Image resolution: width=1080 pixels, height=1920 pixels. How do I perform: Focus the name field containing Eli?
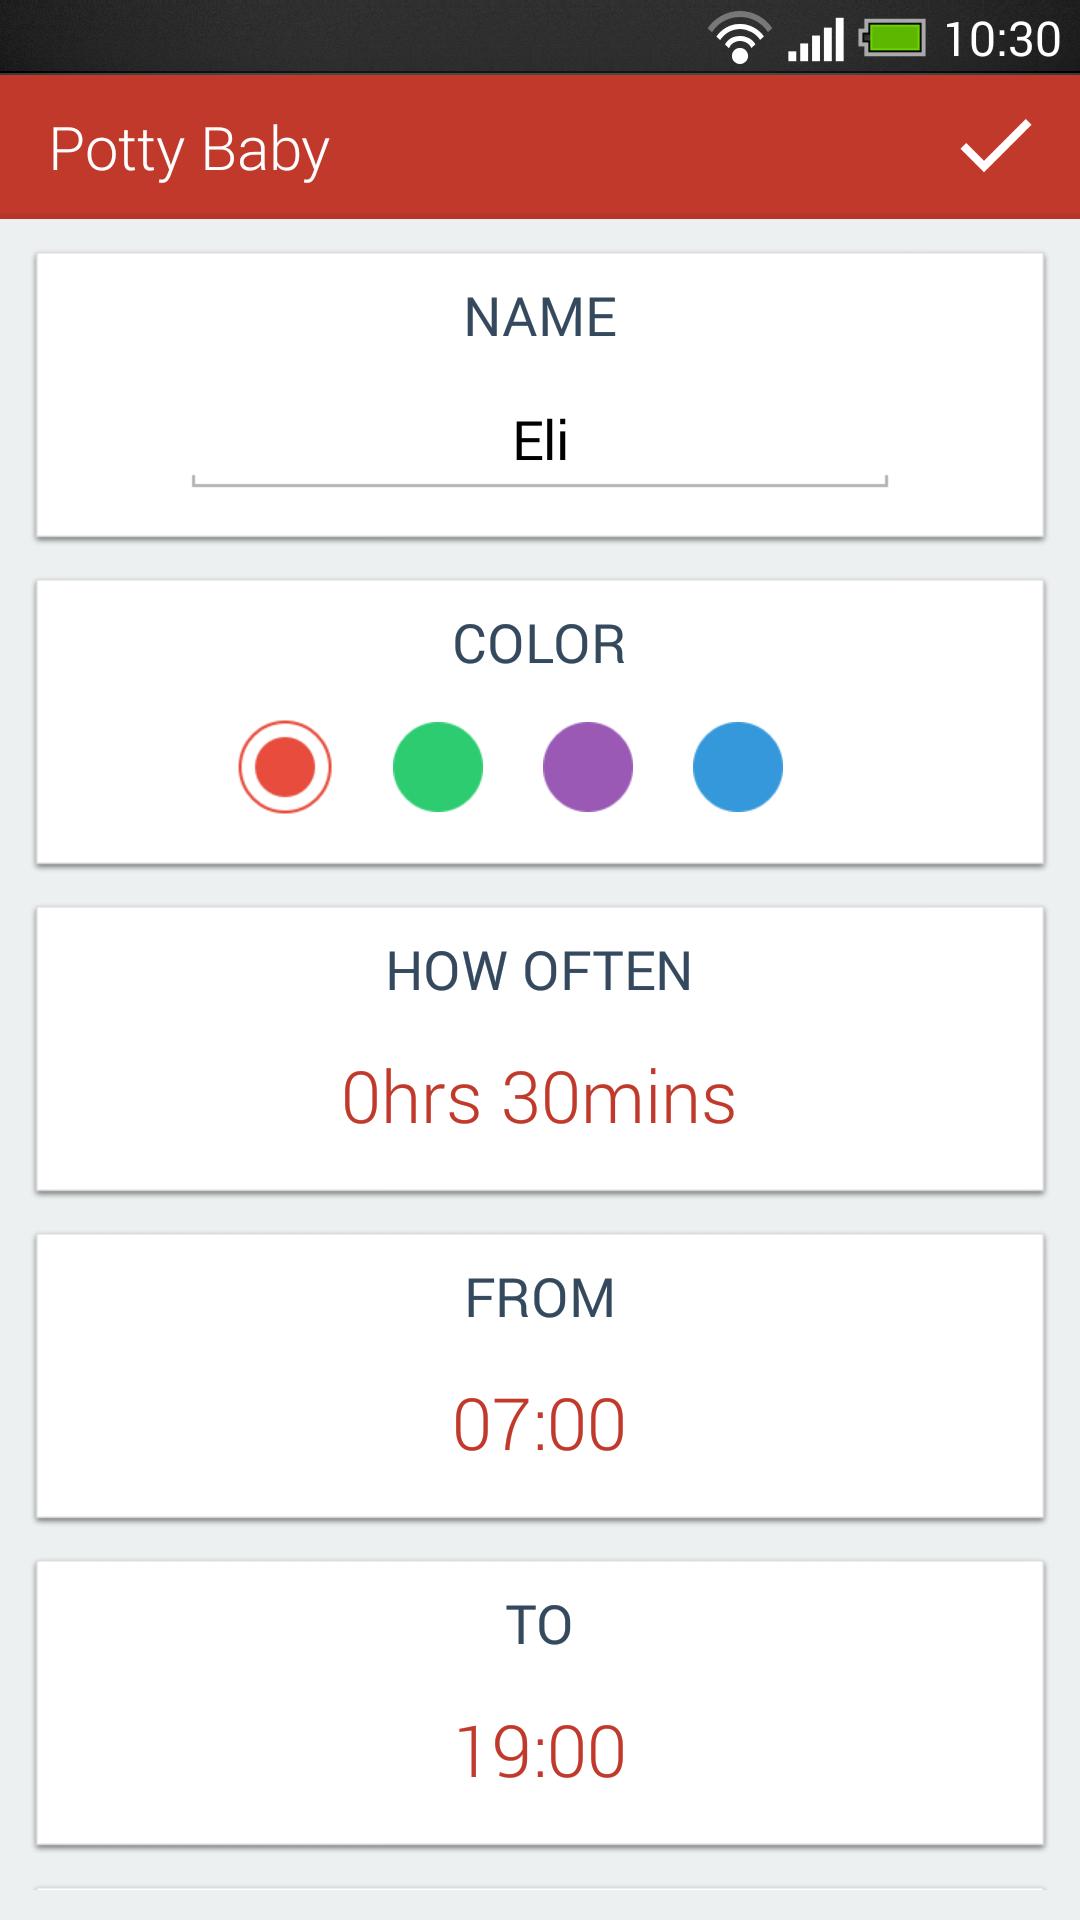[x=540, y=443]
